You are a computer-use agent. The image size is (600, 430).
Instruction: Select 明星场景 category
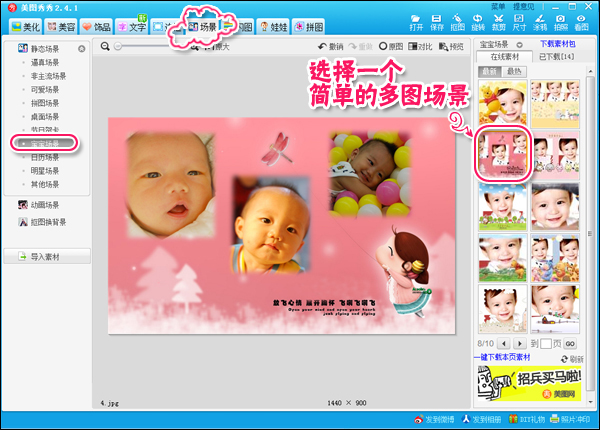[45, 171]
